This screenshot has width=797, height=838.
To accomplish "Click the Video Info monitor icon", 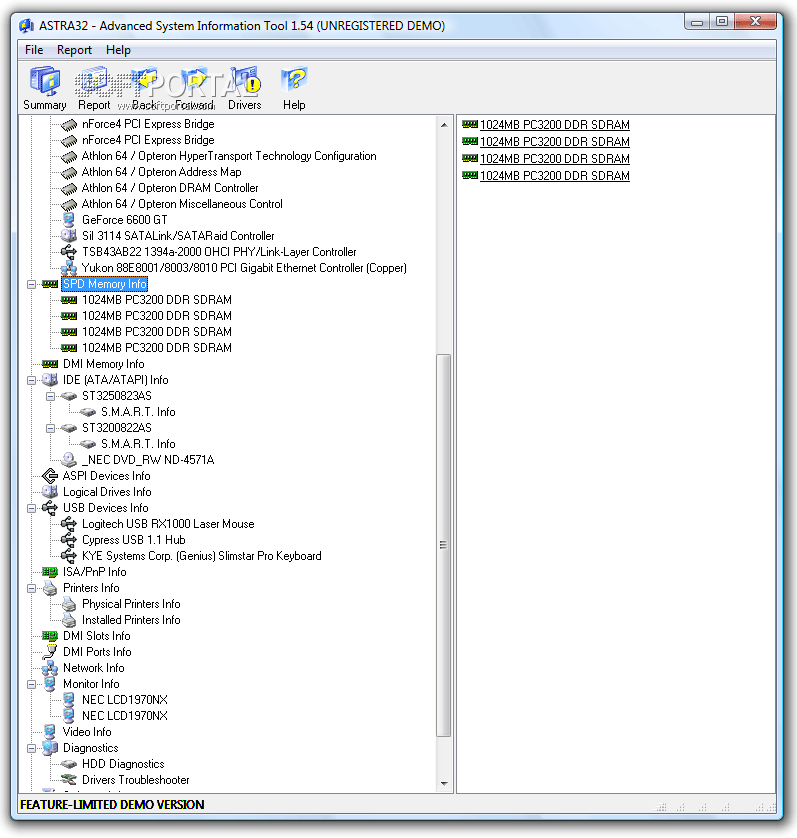I will 50,732.
